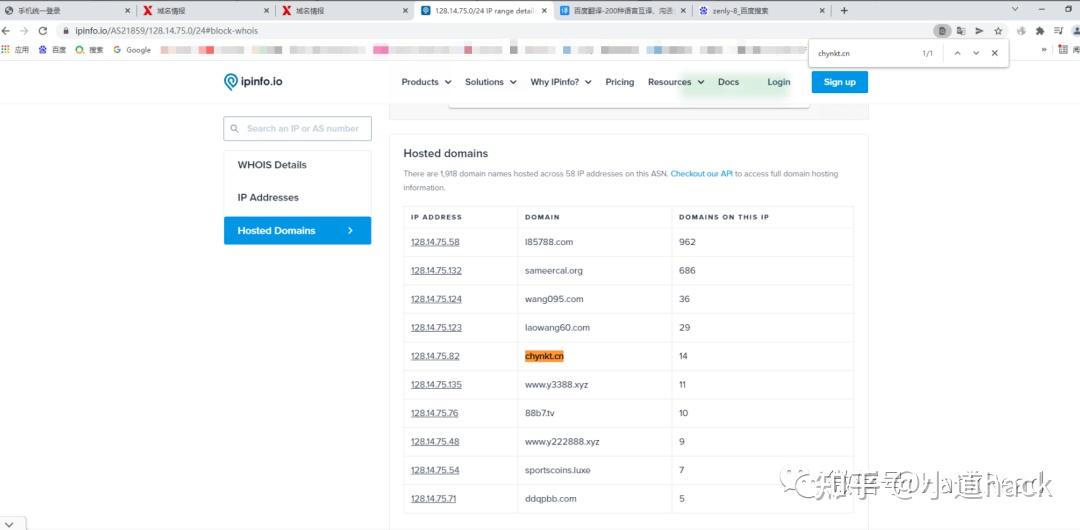Open IP address 128.14.75.123

436,327
